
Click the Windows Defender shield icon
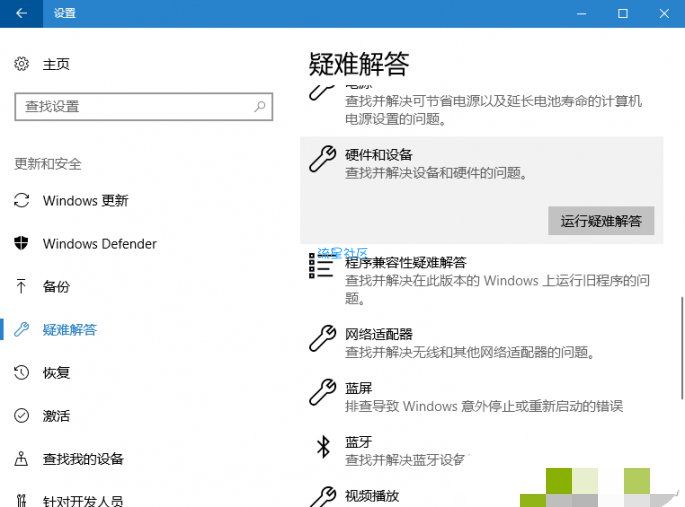pyautogui.click(x=21, y=243)
